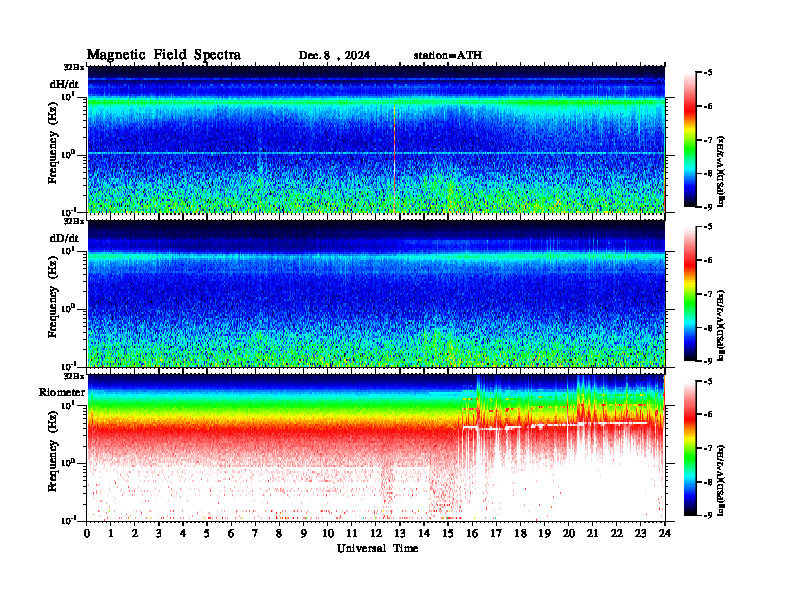This screenshot has width=792, height=612.
Task: Click hour tick label "18" on time axis
Action: (520, 533)
